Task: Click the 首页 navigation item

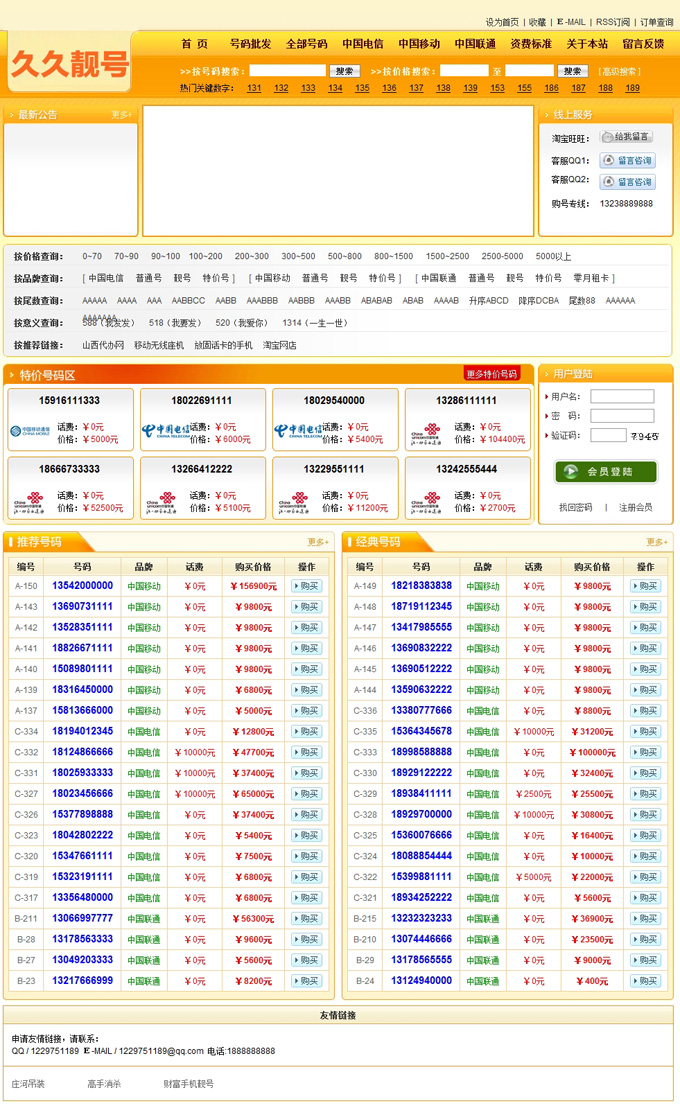Action: [x=194, y=44]
